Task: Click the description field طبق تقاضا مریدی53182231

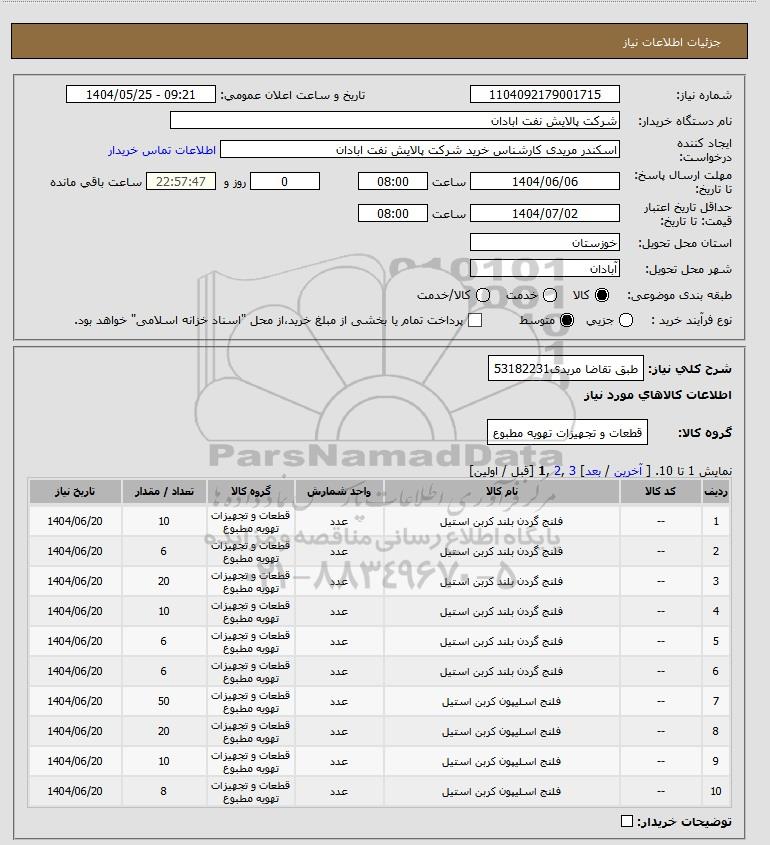Action: 566,369
